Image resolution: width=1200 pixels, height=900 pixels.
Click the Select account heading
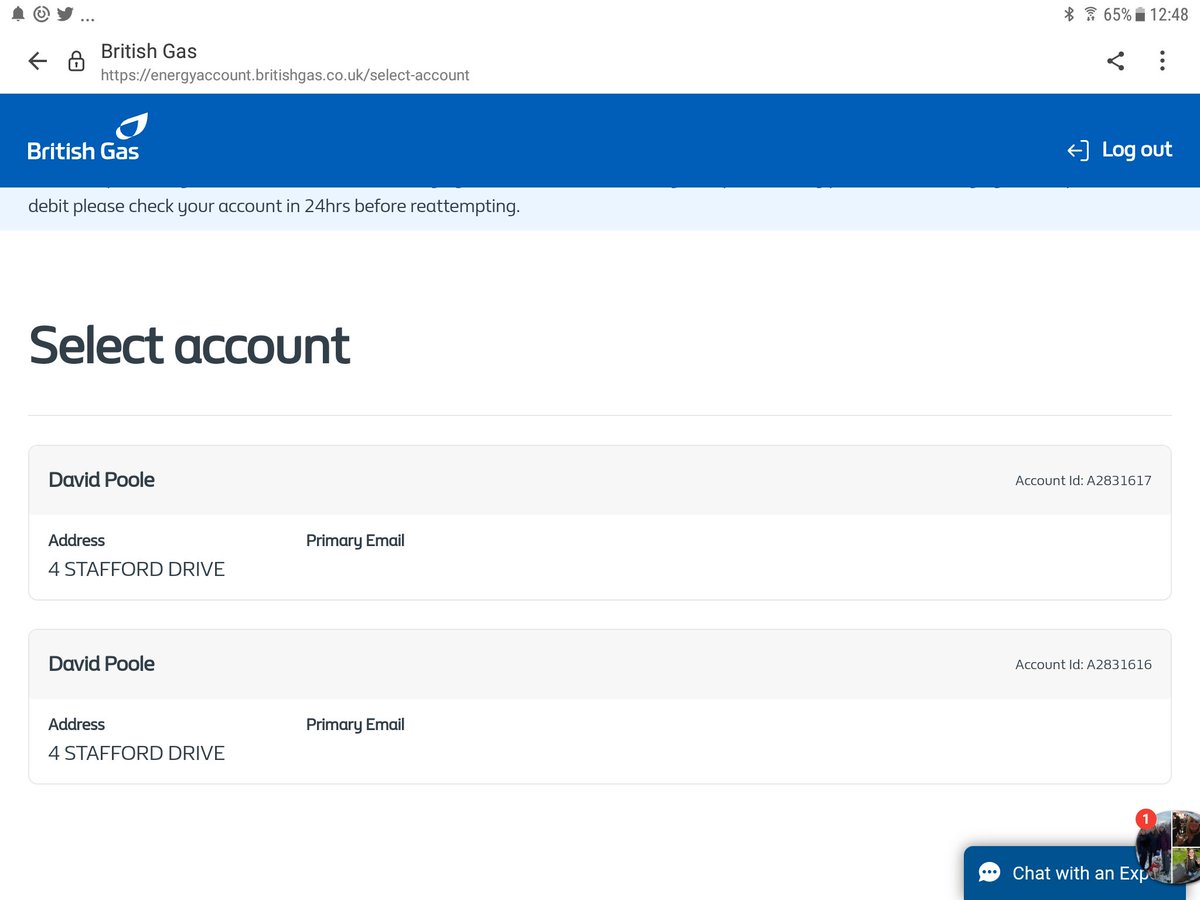coord(190,345)
